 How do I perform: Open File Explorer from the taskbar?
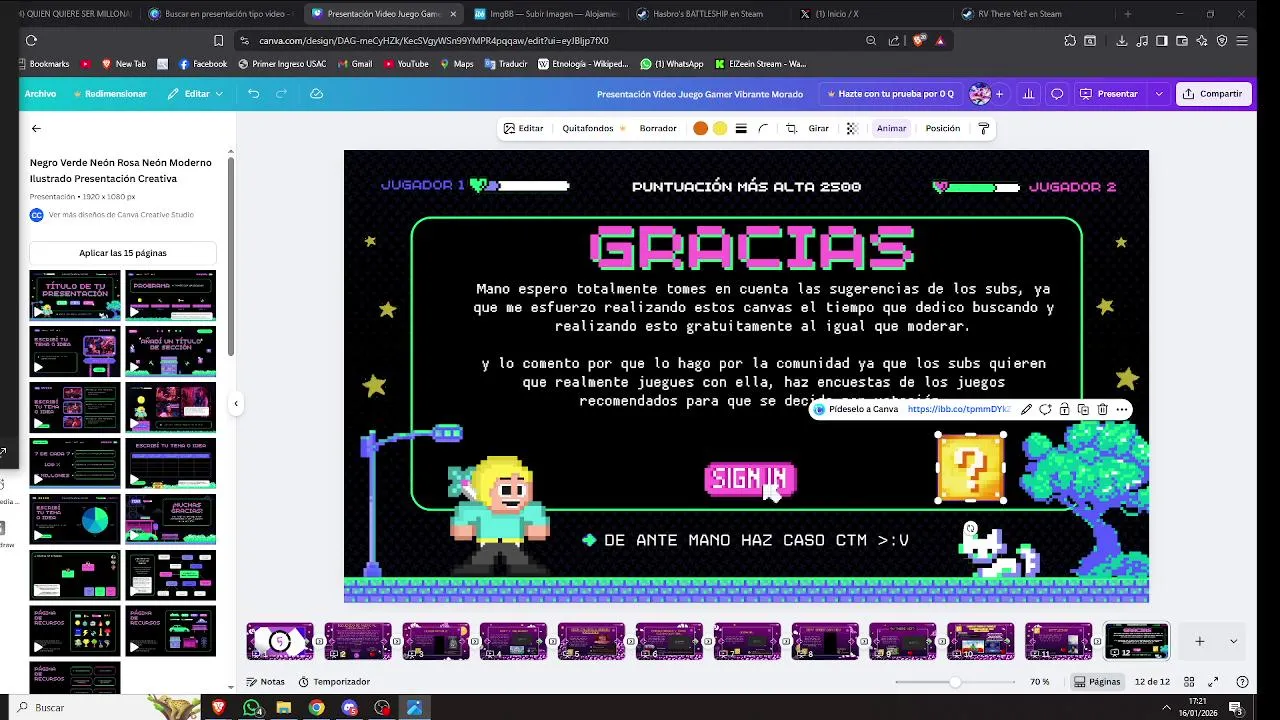click(284, 707)
